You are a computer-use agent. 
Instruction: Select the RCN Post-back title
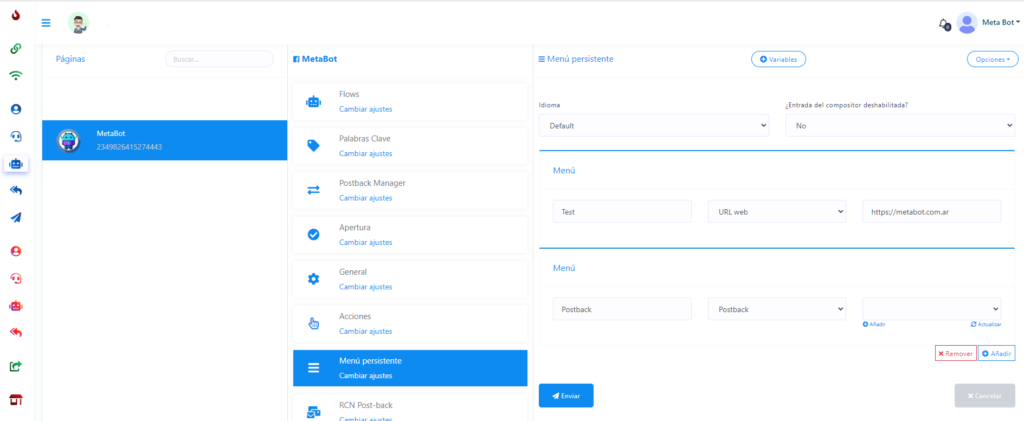(366, 405)
